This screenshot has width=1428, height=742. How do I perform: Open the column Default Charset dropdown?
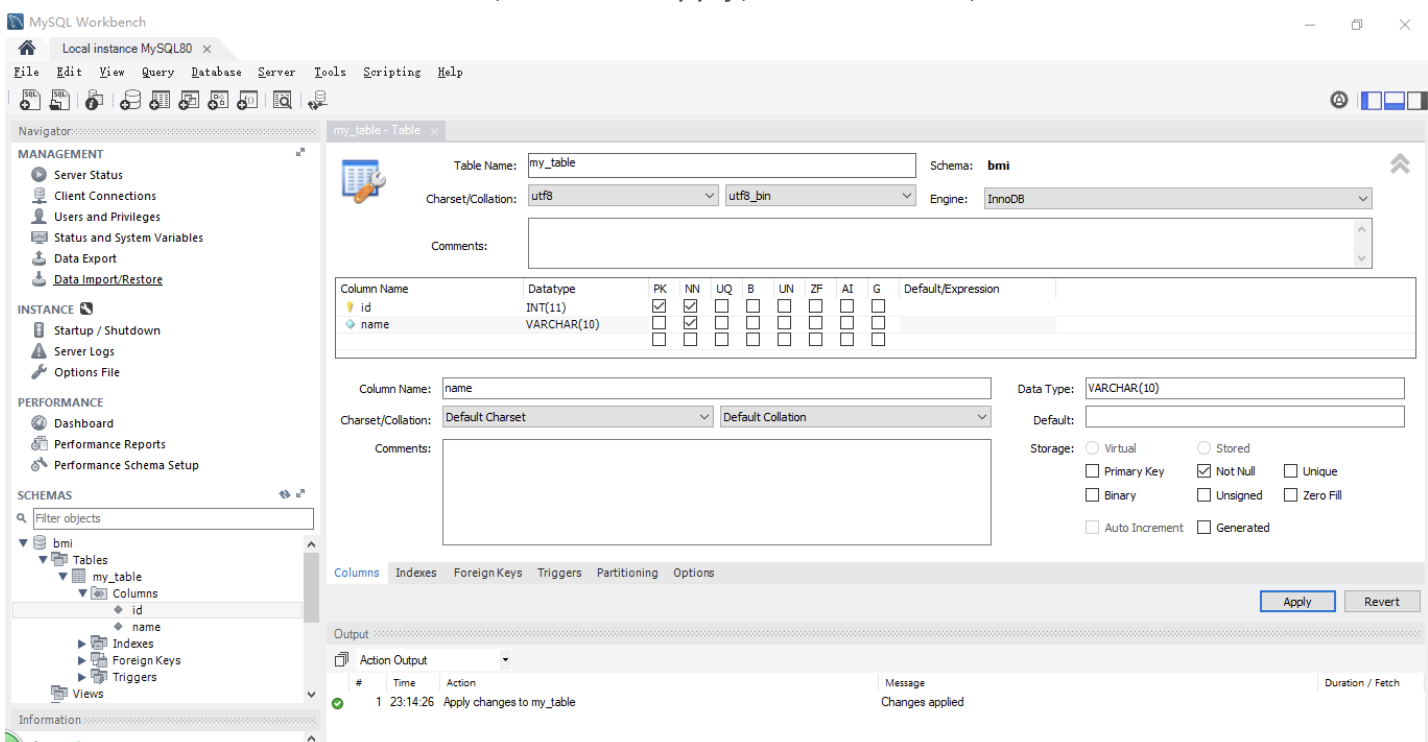point(579,417)
